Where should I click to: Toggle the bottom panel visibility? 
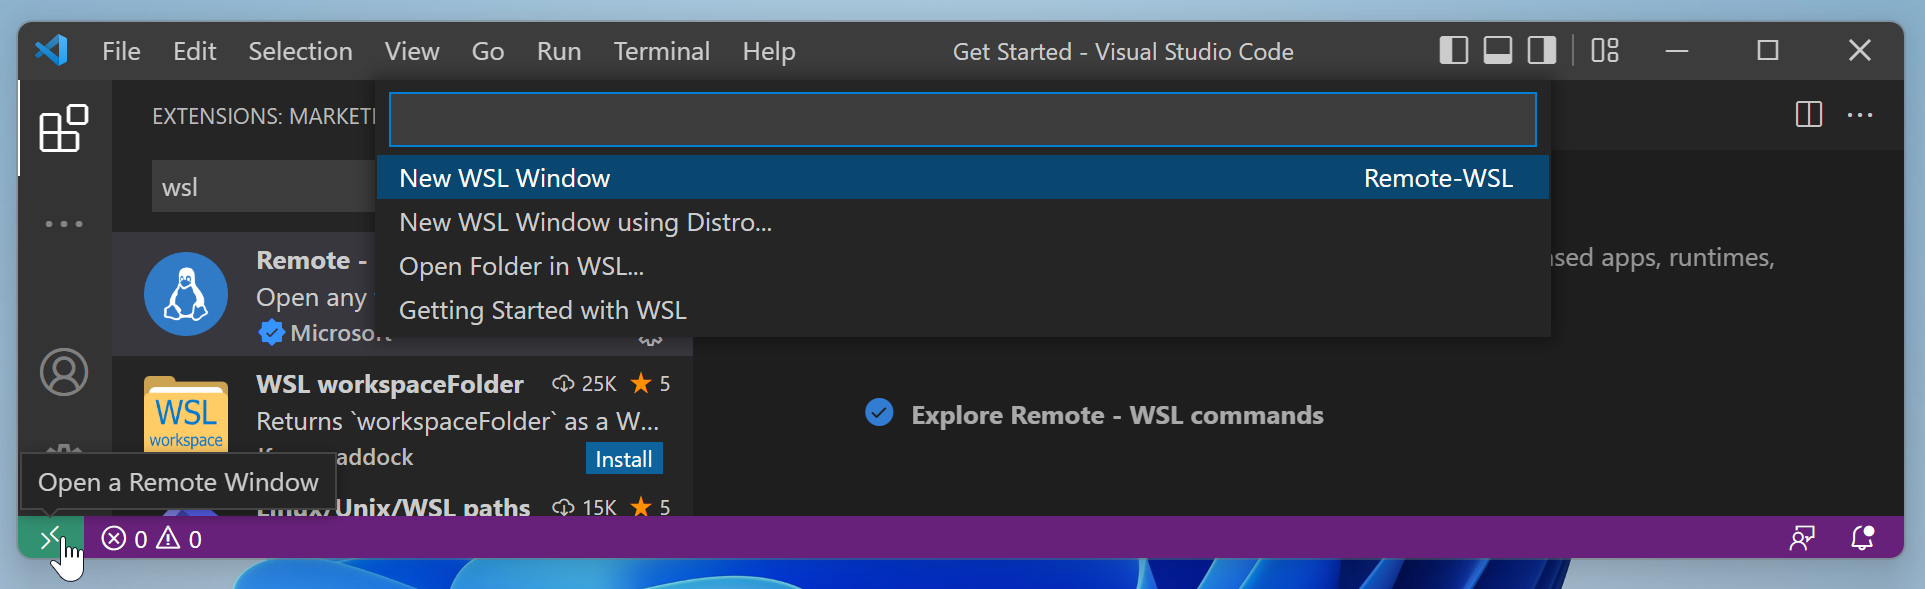click(1497, 51)
